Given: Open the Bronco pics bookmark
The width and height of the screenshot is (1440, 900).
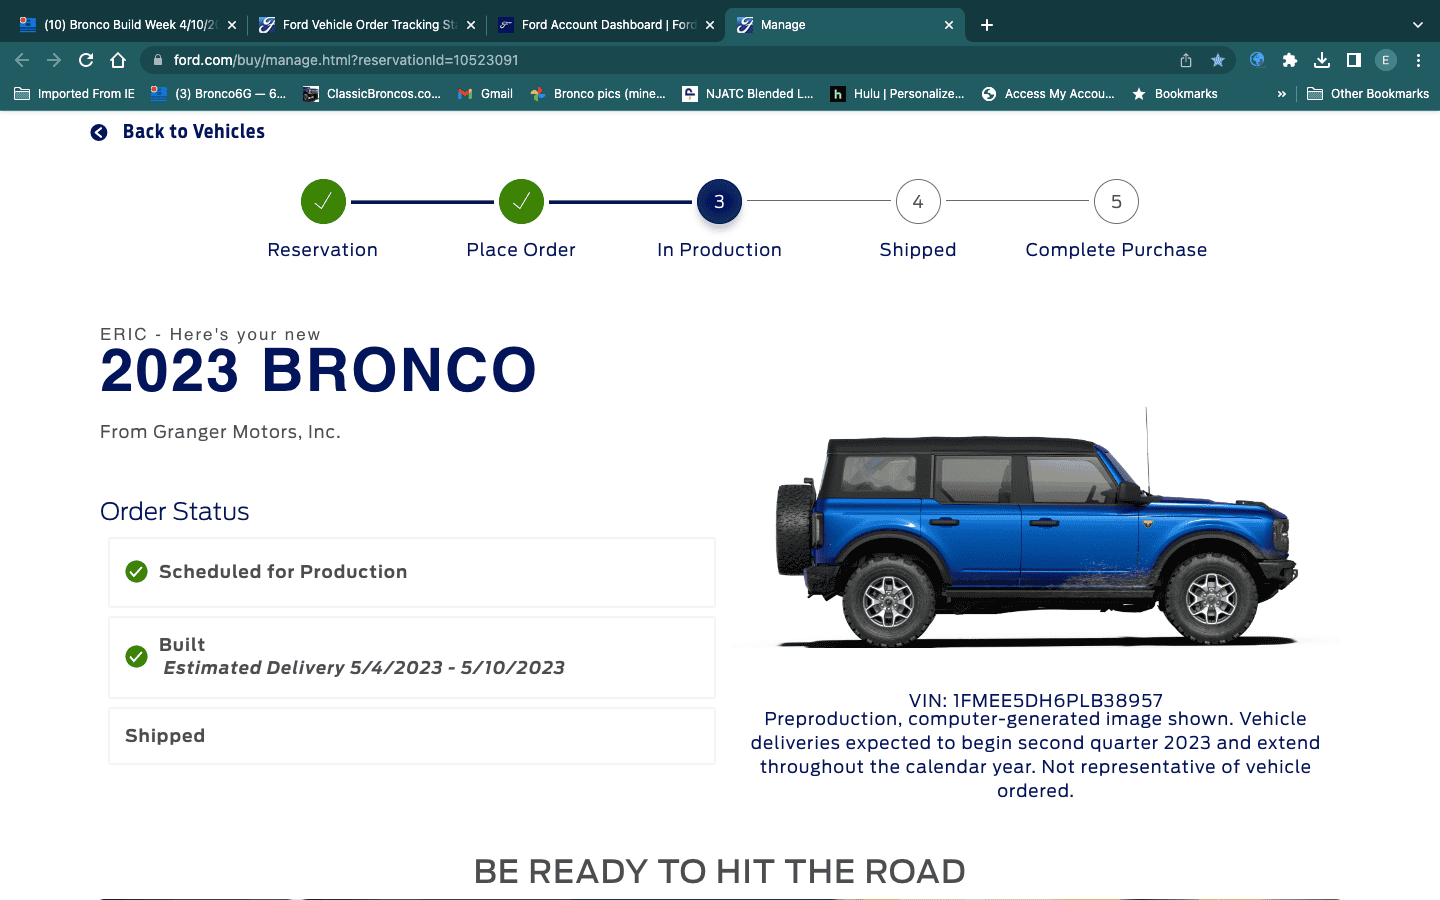Looking at the screenshot, I should 598,94.
